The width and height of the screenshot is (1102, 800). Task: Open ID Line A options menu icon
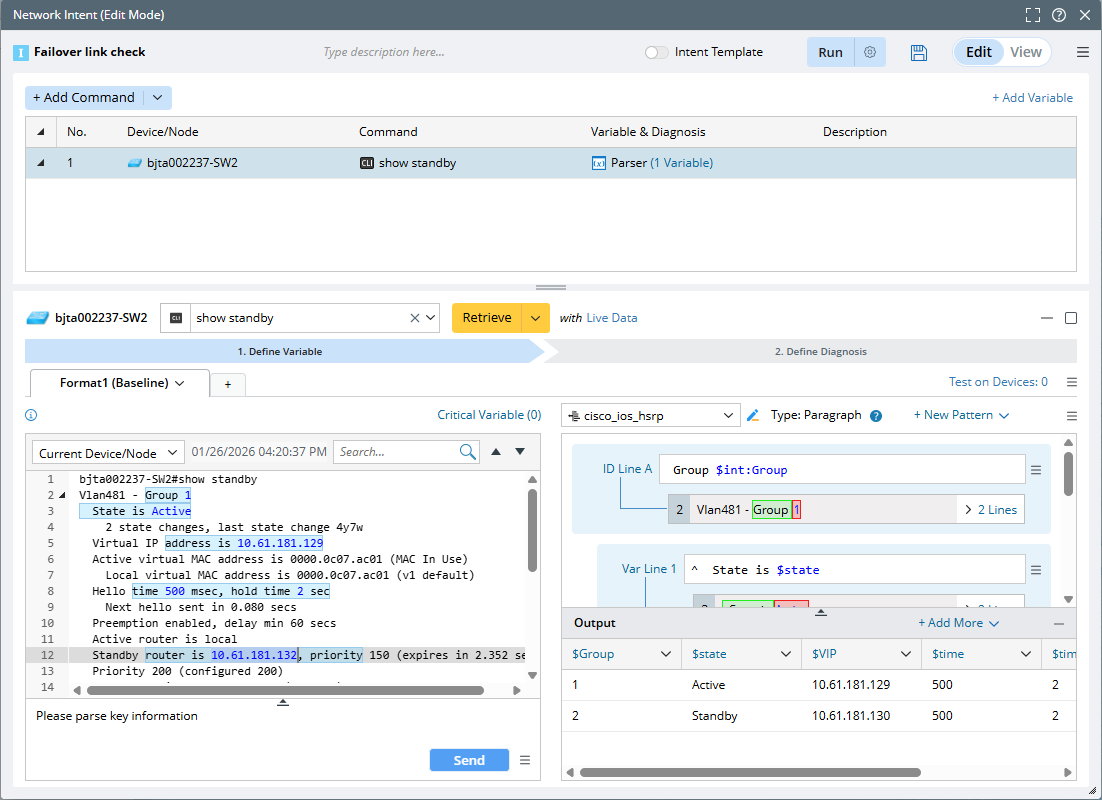(1036, 470)
